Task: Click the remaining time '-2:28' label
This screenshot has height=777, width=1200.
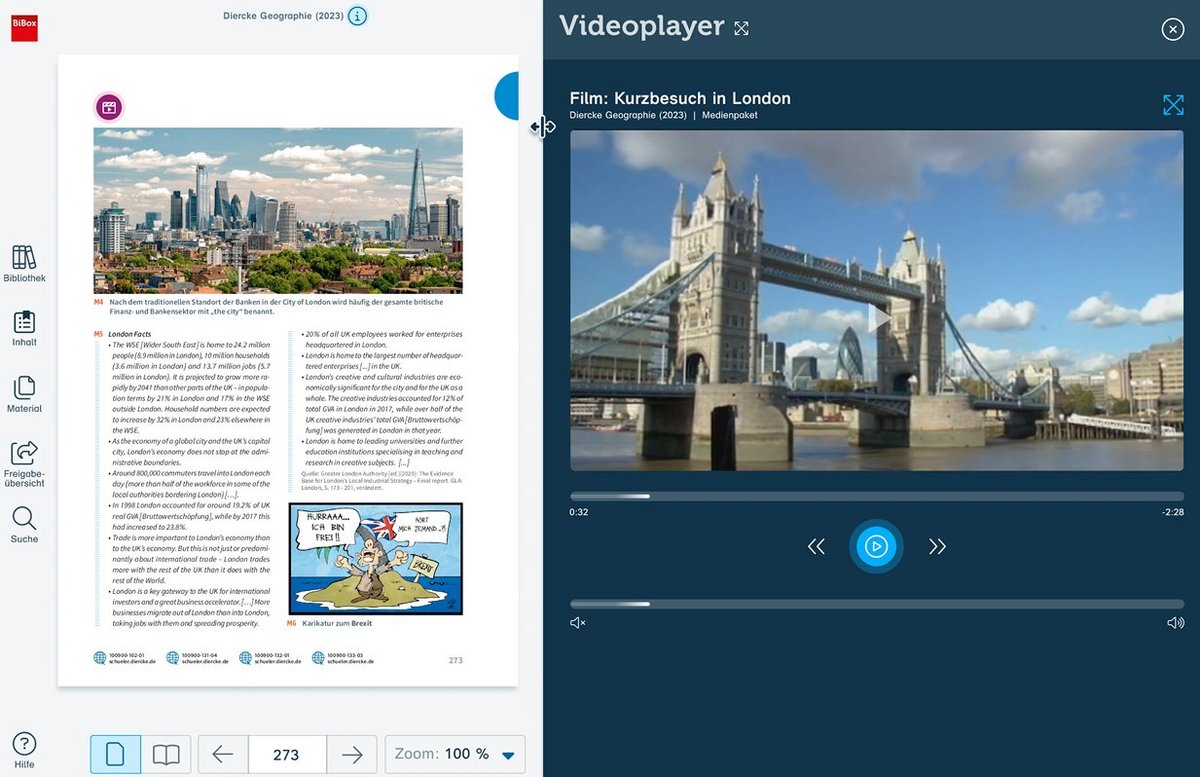Action: point(1172,512)
